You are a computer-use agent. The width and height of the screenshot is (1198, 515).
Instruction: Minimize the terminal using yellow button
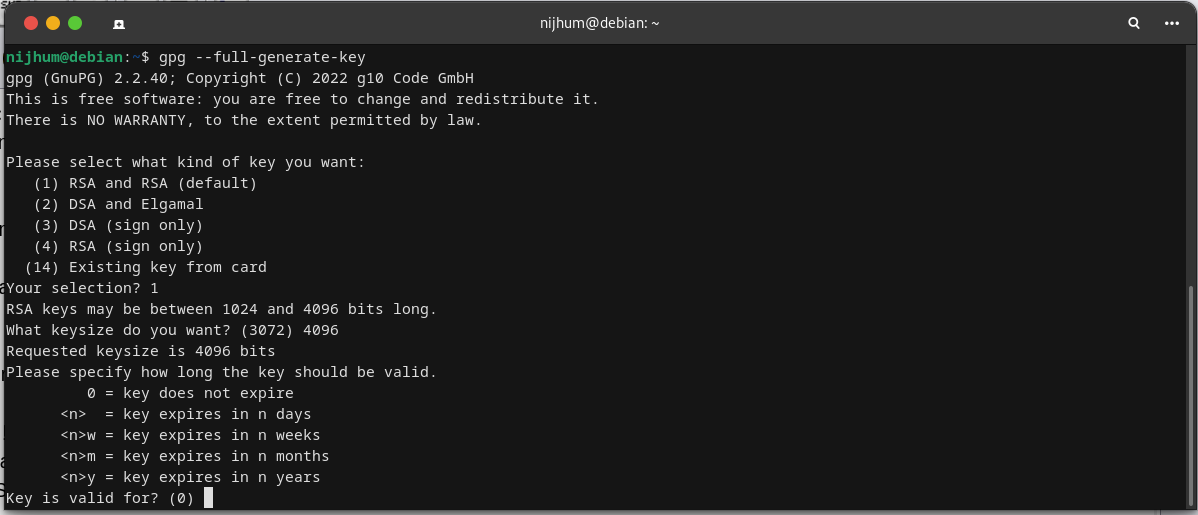click(53, 22)
